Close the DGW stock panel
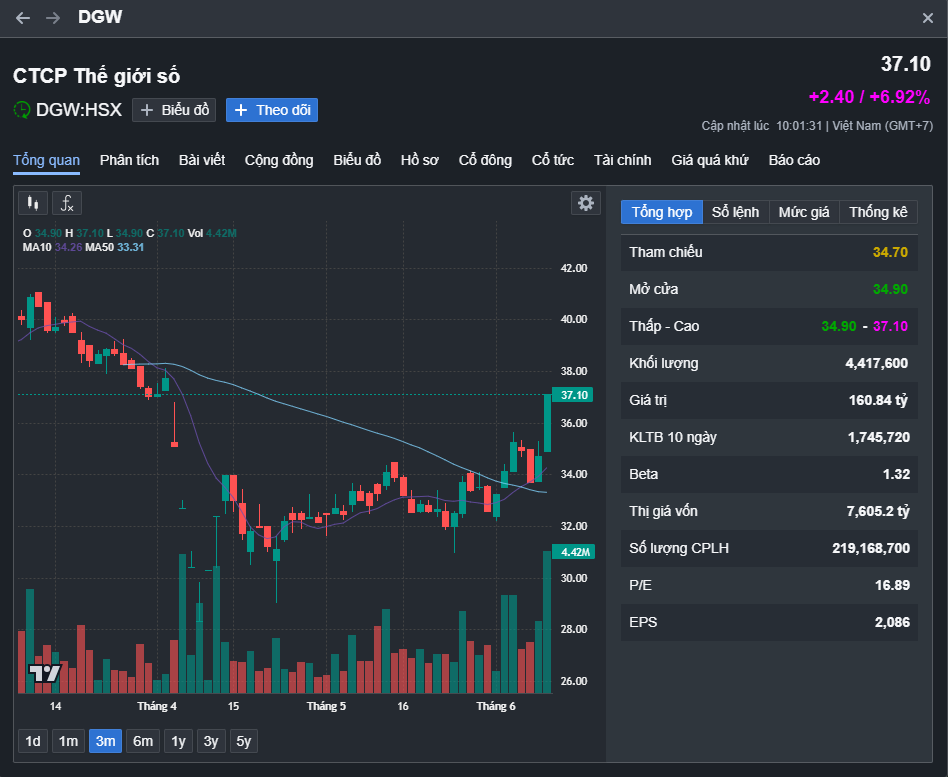Screen dimensions: 948x777 pyautogui.click(x=927, y=18)
